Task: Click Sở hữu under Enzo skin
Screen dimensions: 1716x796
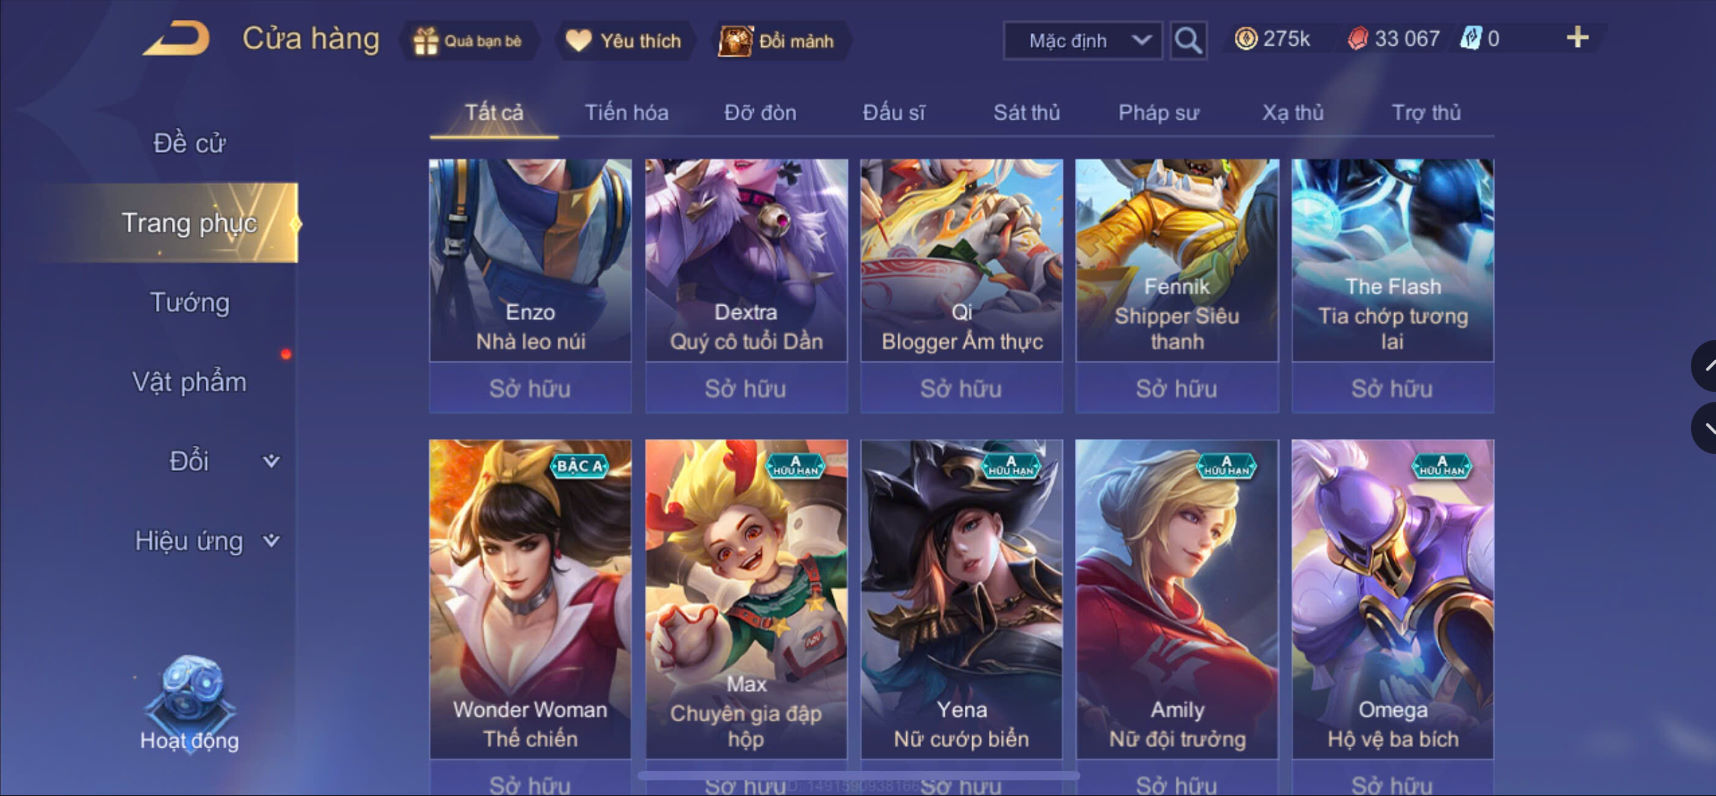Action: point(530,388)
